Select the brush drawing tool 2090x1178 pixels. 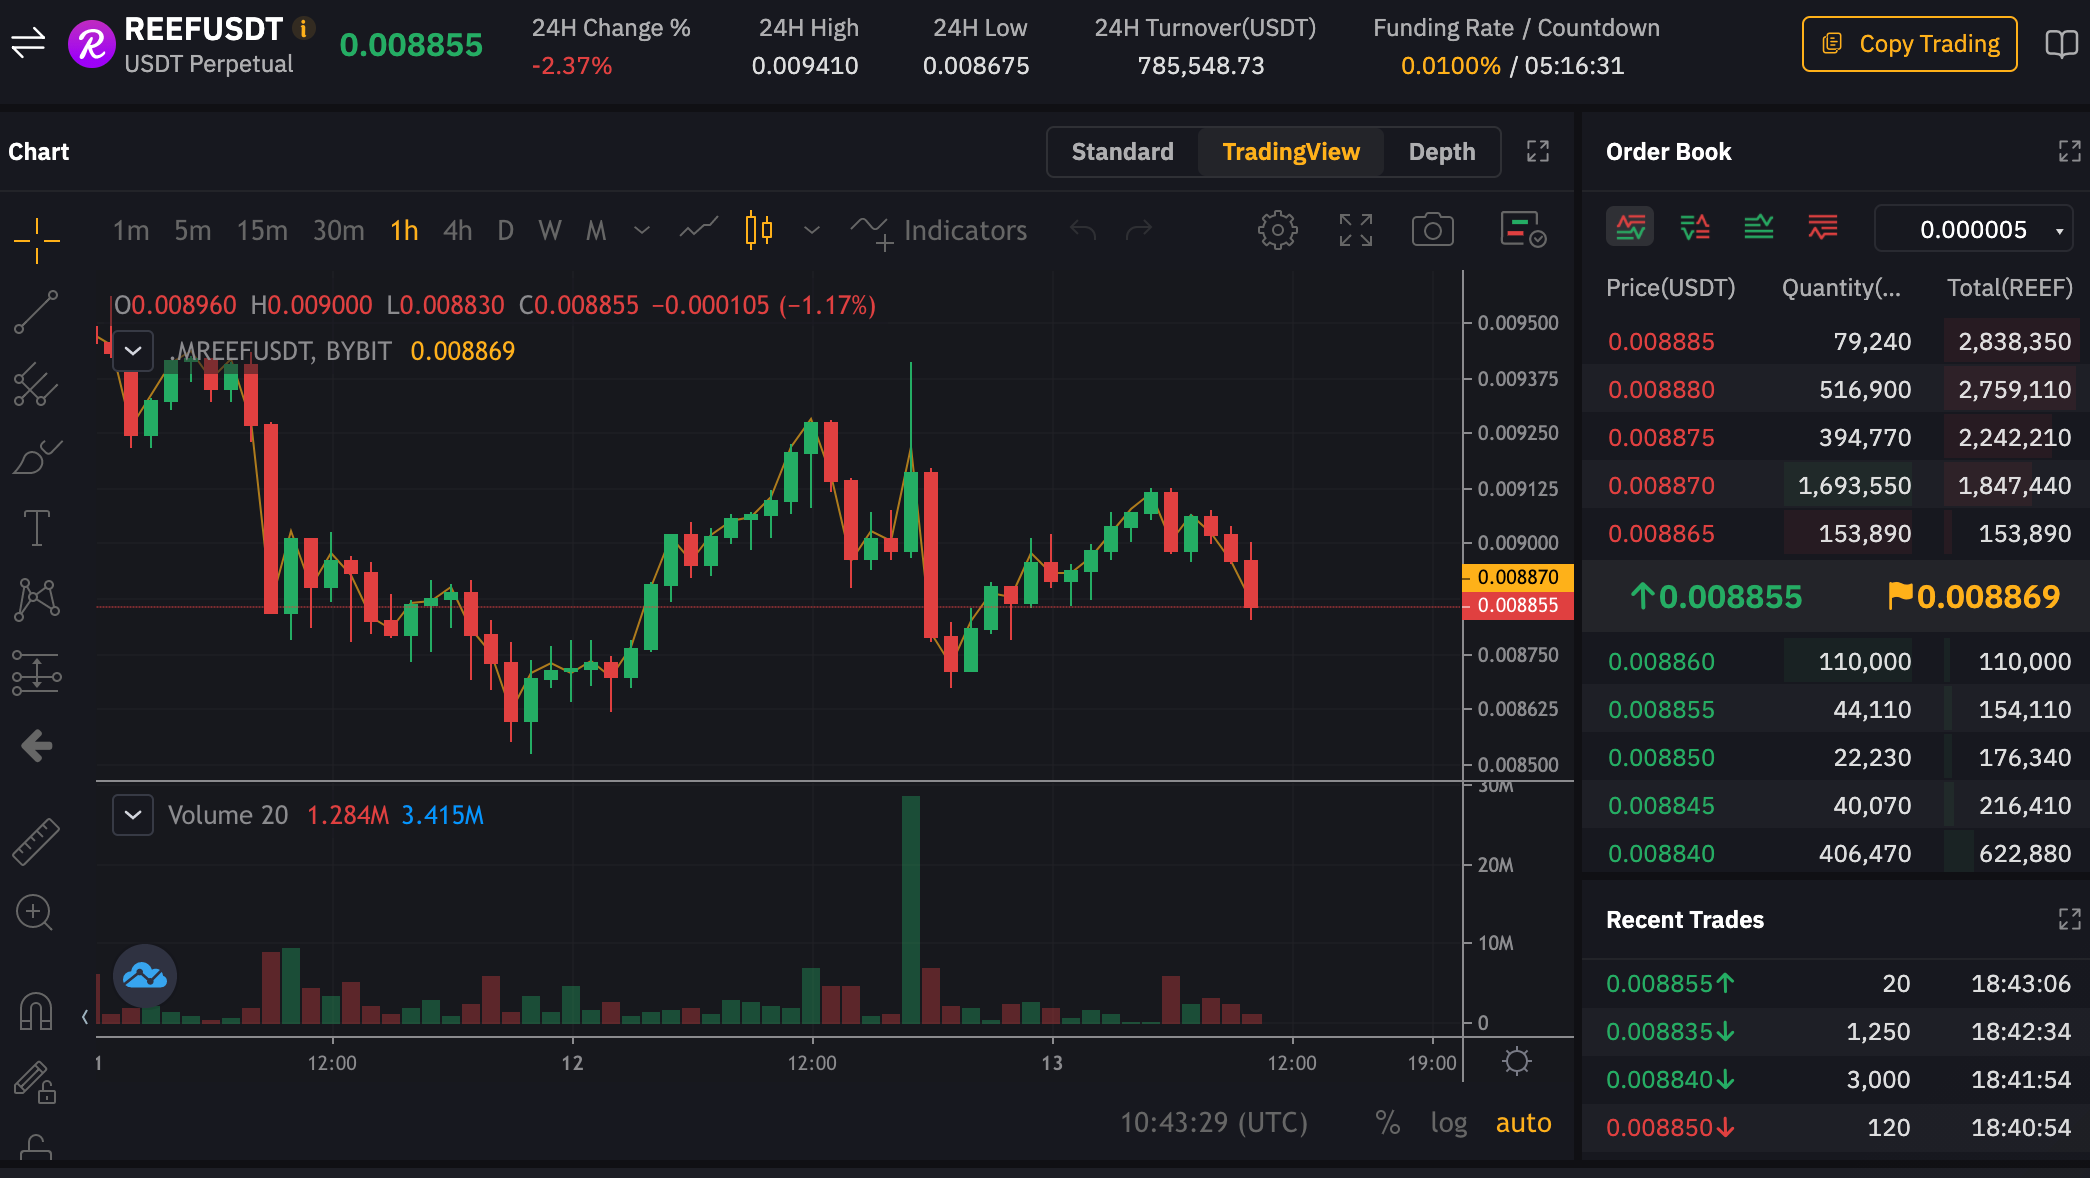[x=37, y=456]
